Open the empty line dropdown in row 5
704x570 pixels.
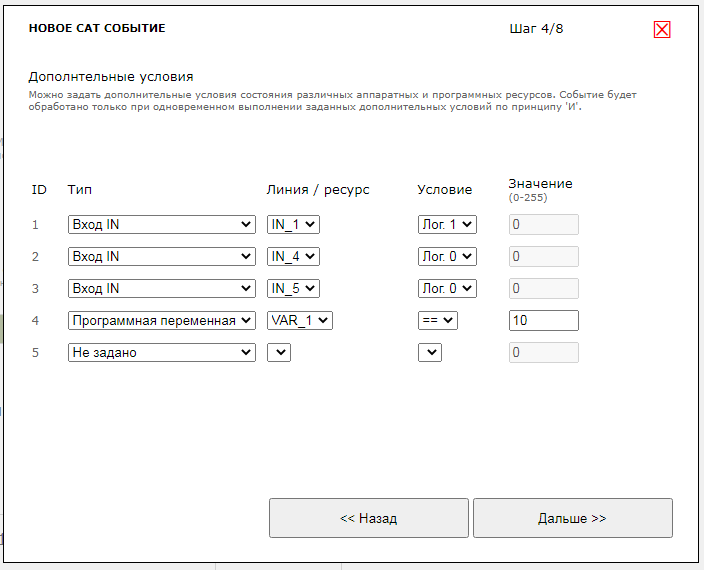click(x=279, y=353)
